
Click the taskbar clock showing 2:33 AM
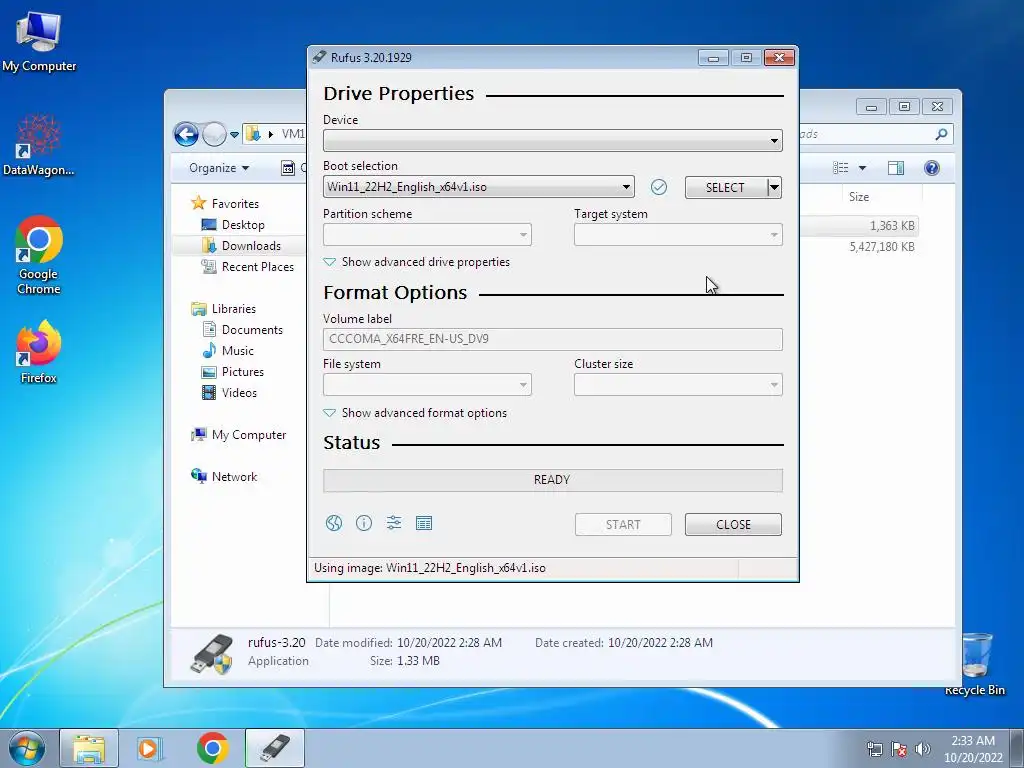(973, 749)
